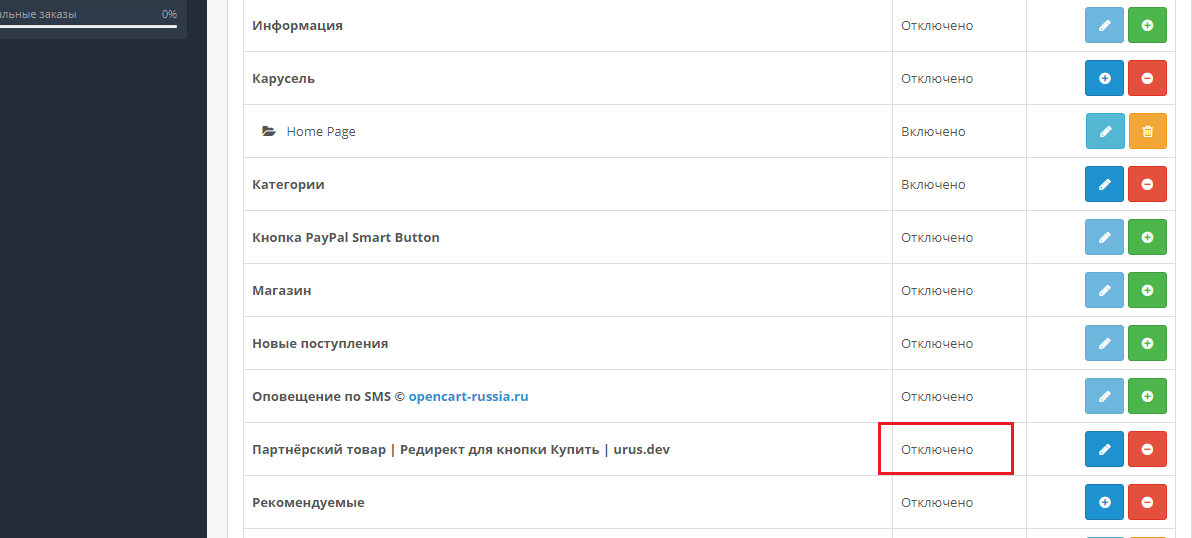Screen dimensions: 1192x538
Task: Add a new Карусель module instance
Action: (x=1105, y=78)
